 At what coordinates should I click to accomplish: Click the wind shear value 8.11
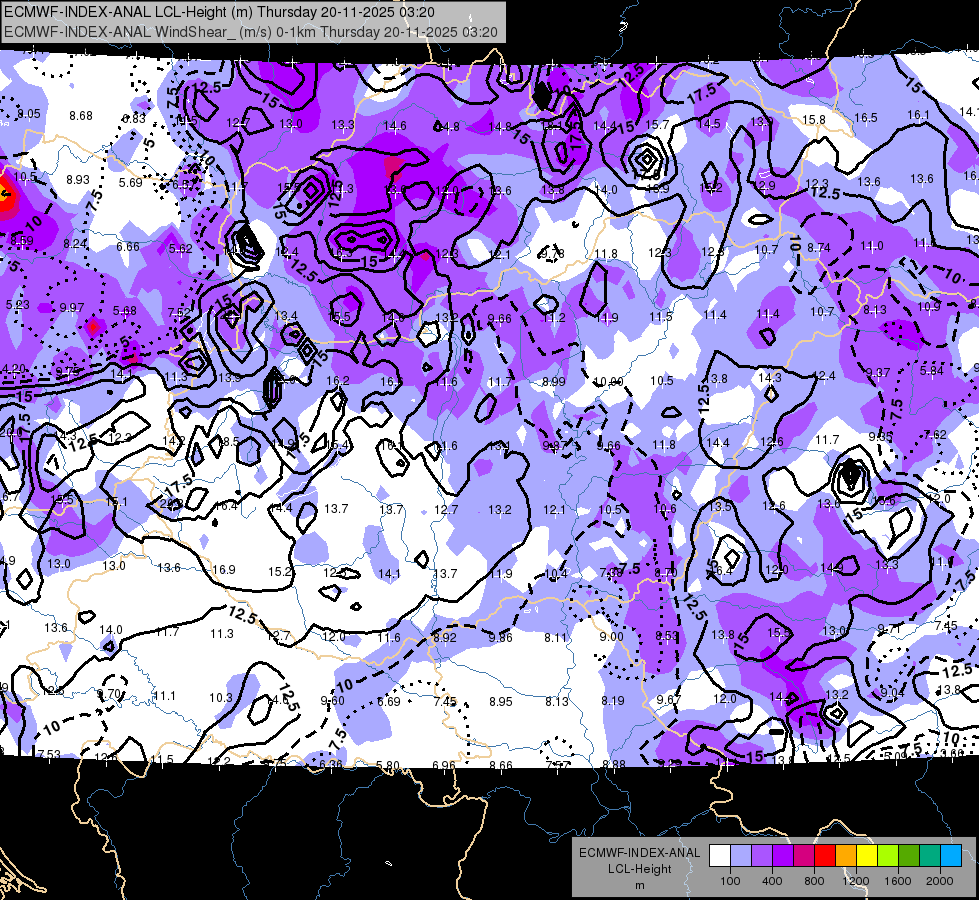pos(556,638)
